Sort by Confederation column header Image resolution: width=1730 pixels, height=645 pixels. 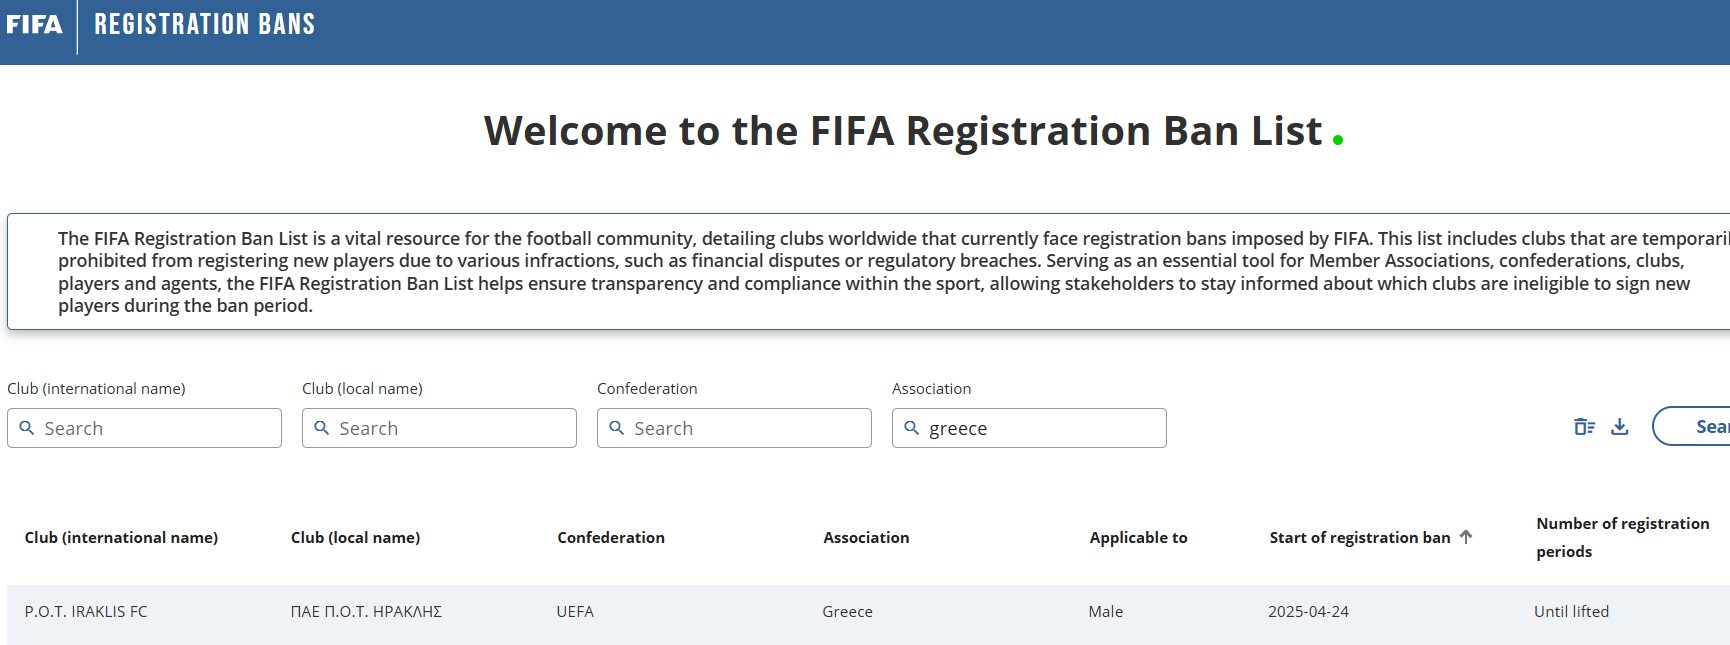611,538
